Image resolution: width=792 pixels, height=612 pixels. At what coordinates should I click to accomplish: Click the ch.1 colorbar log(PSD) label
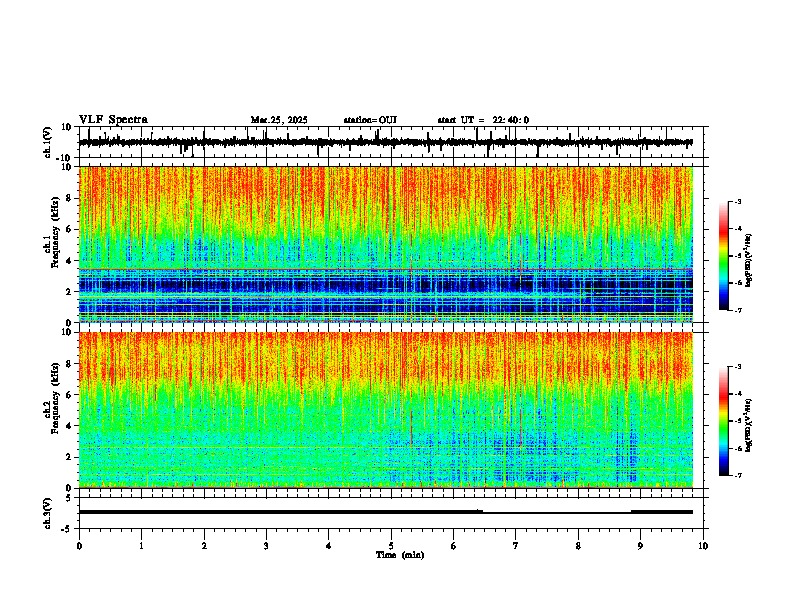tap(748, 261)
